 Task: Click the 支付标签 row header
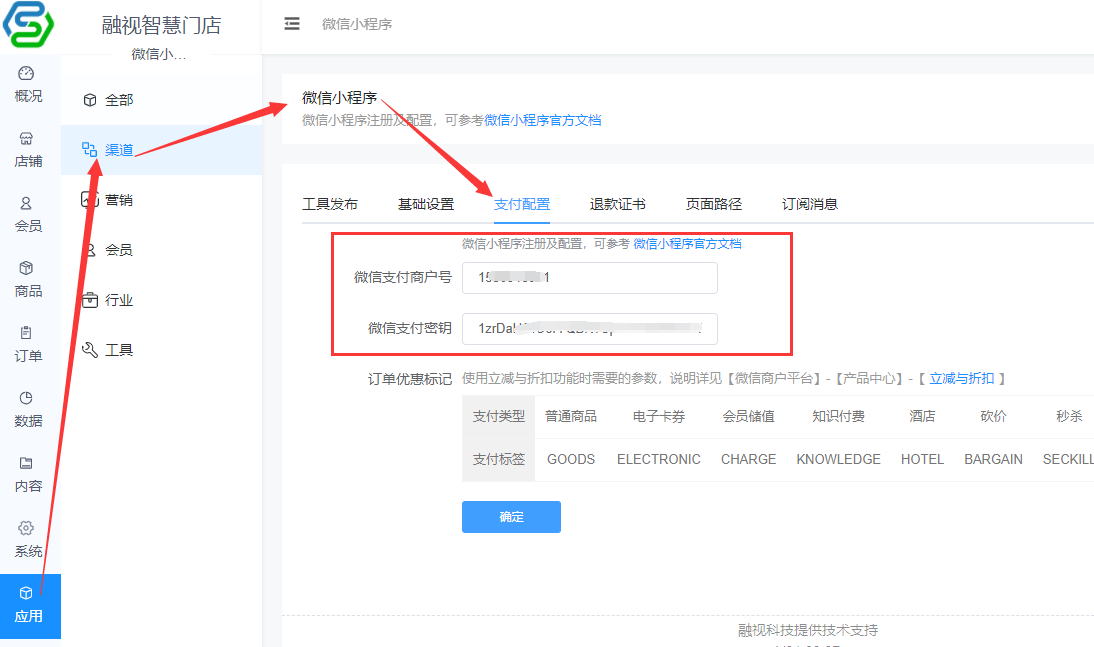pos(499,459)
